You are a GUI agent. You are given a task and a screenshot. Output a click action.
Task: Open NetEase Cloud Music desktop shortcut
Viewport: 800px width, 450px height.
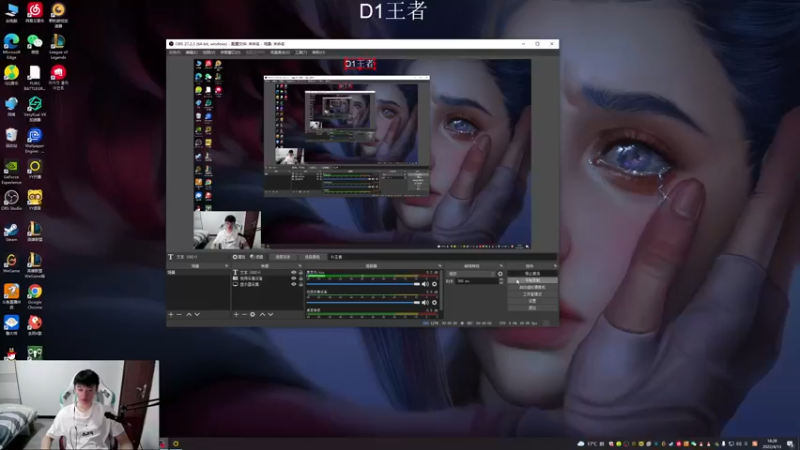tap(35, 12)
